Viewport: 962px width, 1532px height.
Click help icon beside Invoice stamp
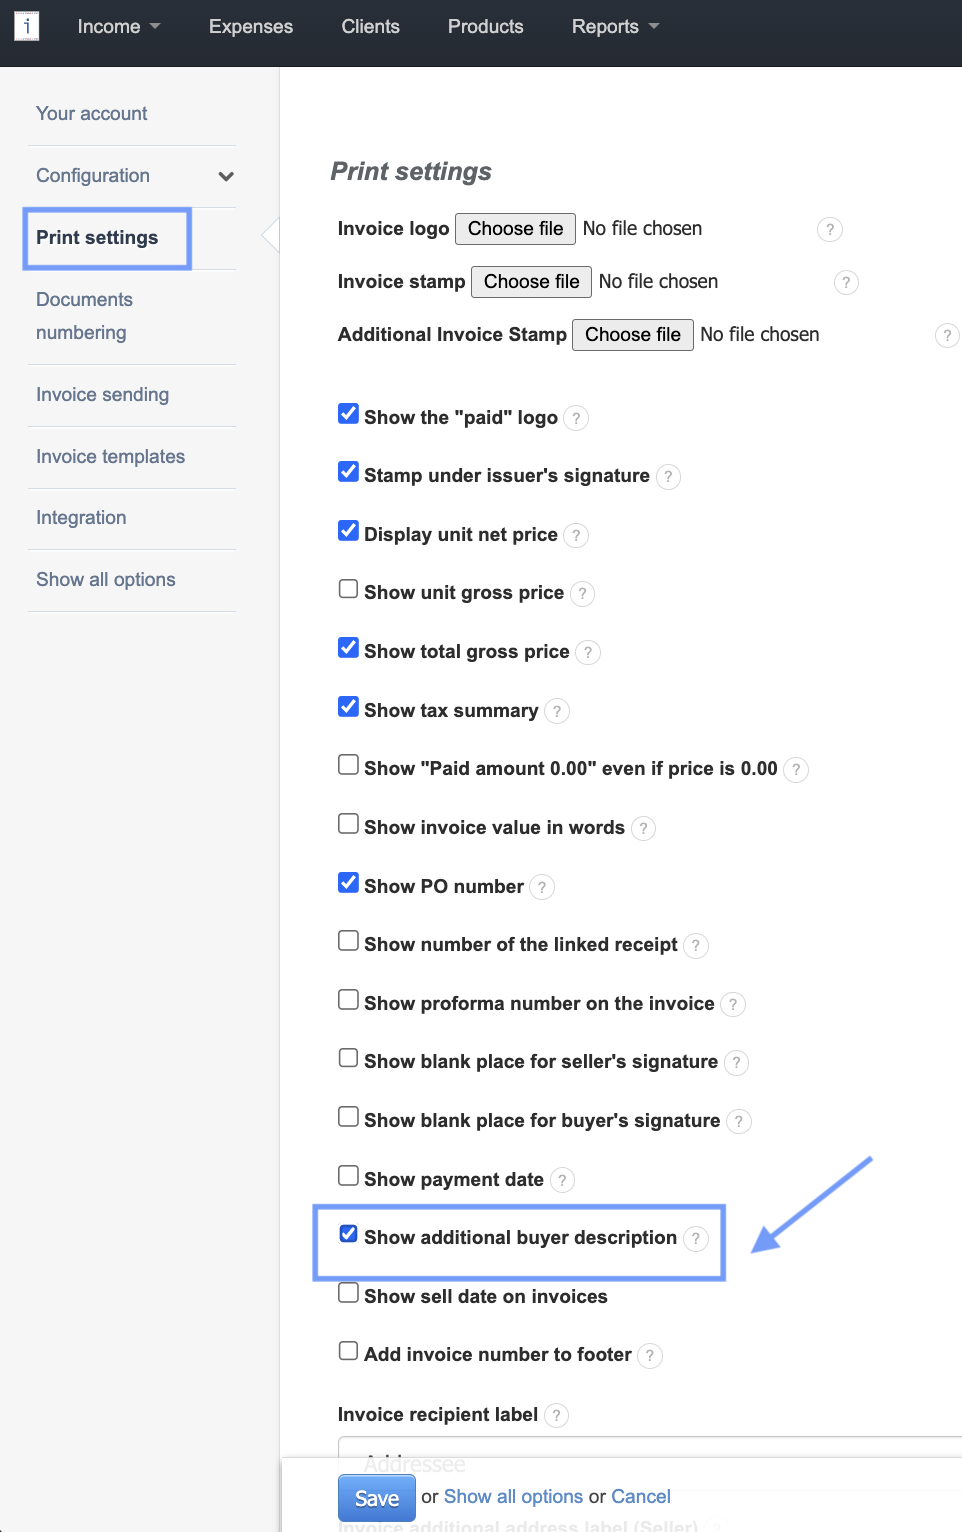click(x=845, y=283)
